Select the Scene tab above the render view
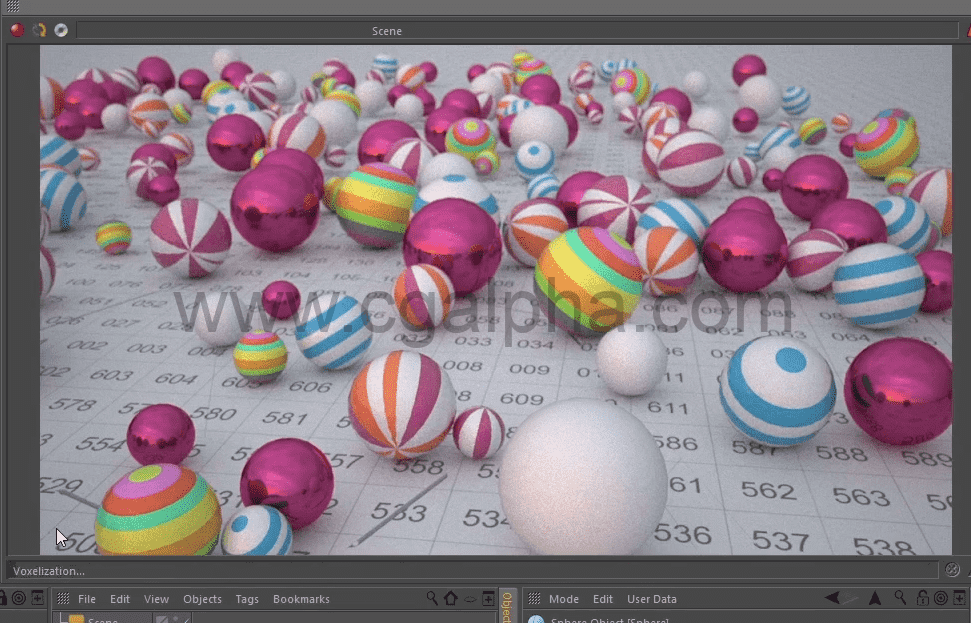Image resolution: width=971 pixels, height=623 pixels. click(387, 31)
